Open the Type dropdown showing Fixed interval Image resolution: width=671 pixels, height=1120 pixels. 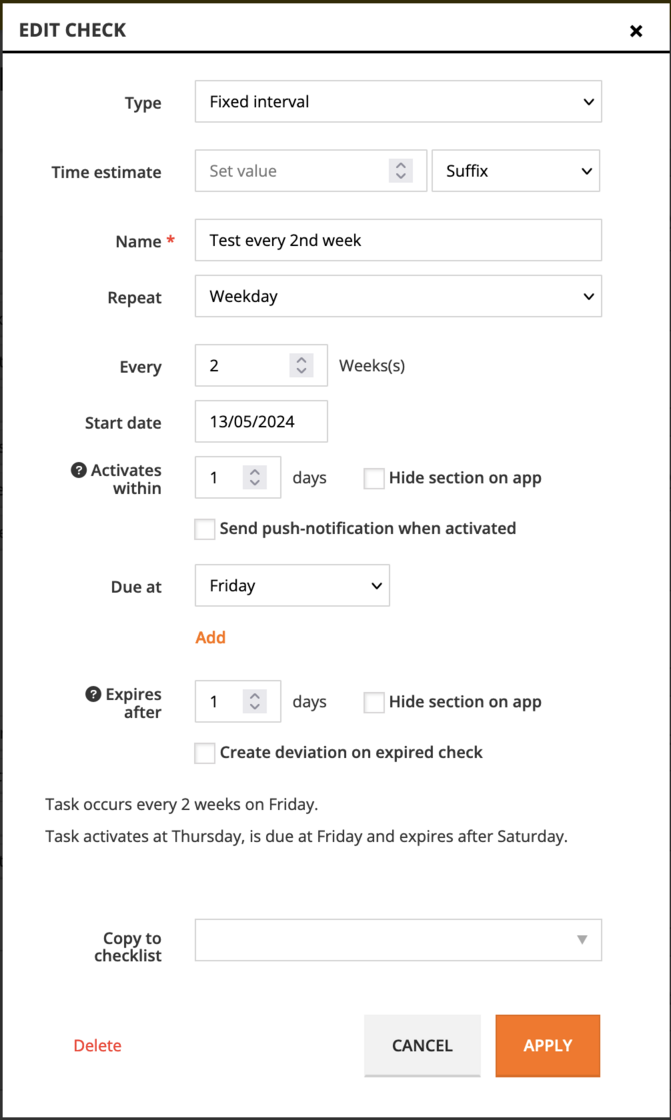point(398,101)
